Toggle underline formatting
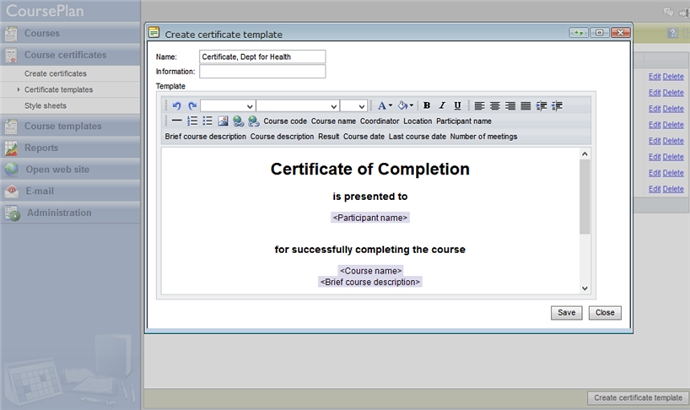 pyautogui.click(x=458, y=106)
